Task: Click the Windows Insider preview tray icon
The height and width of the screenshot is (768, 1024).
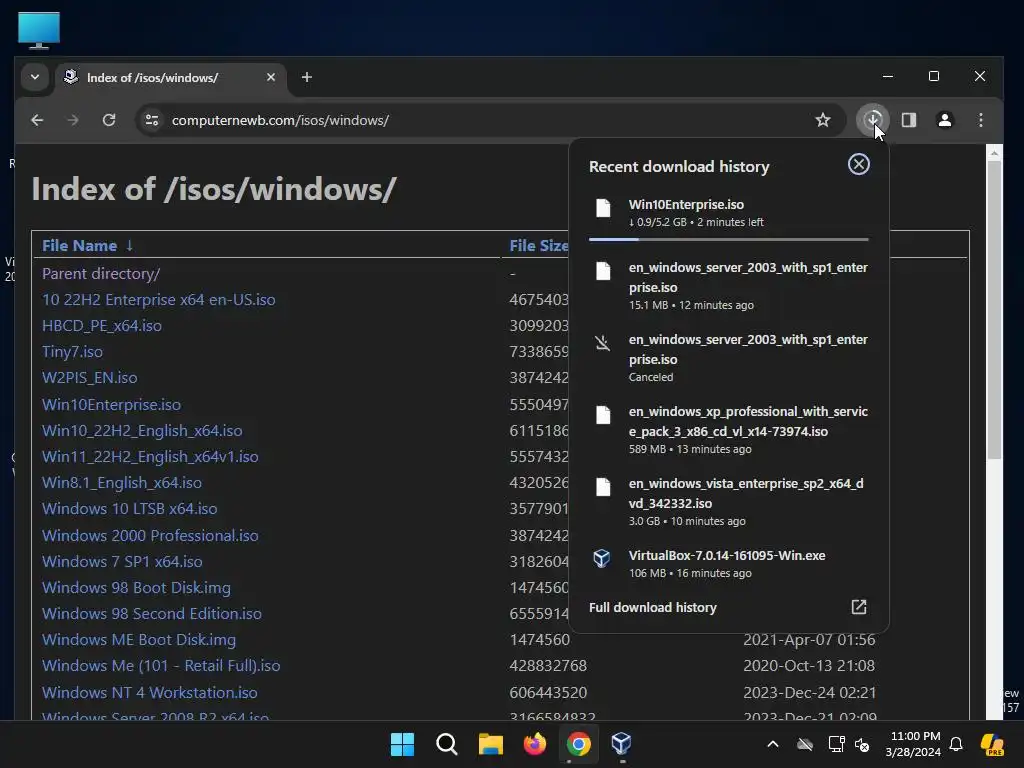Action: pyautogui.click(x=992, y=744)
